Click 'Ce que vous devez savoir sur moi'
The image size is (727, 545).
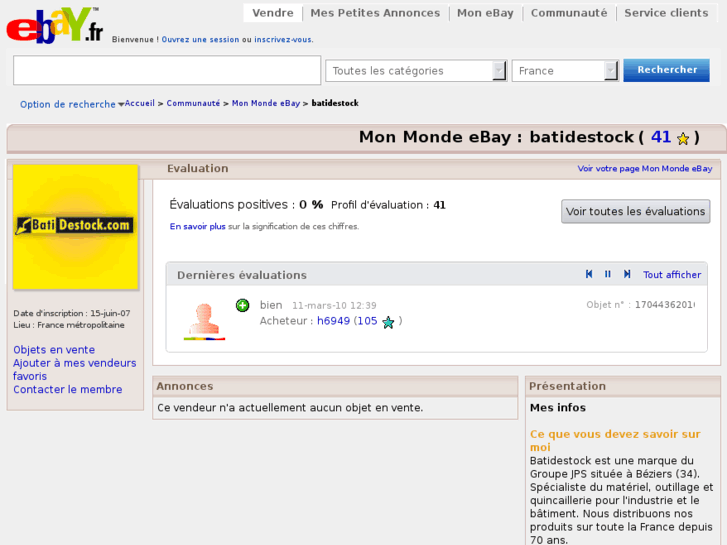[x=615, y=441]
